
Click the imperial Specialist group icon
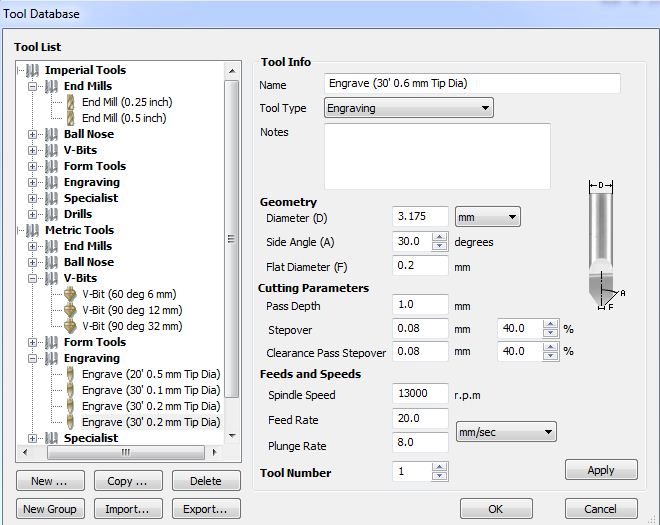[x=51, y=198]
